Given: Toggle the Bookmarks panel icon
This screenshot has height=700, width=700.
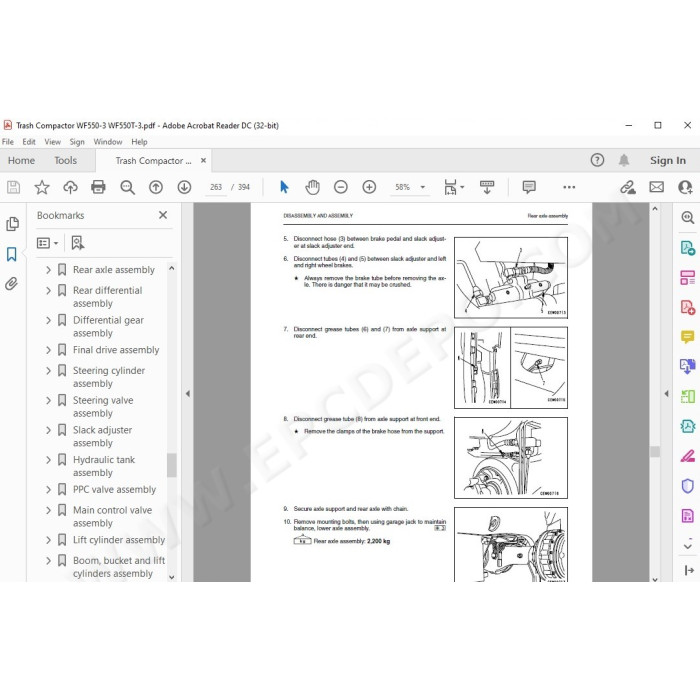Looking at the screenshot, I should click(x=12, y=254).
